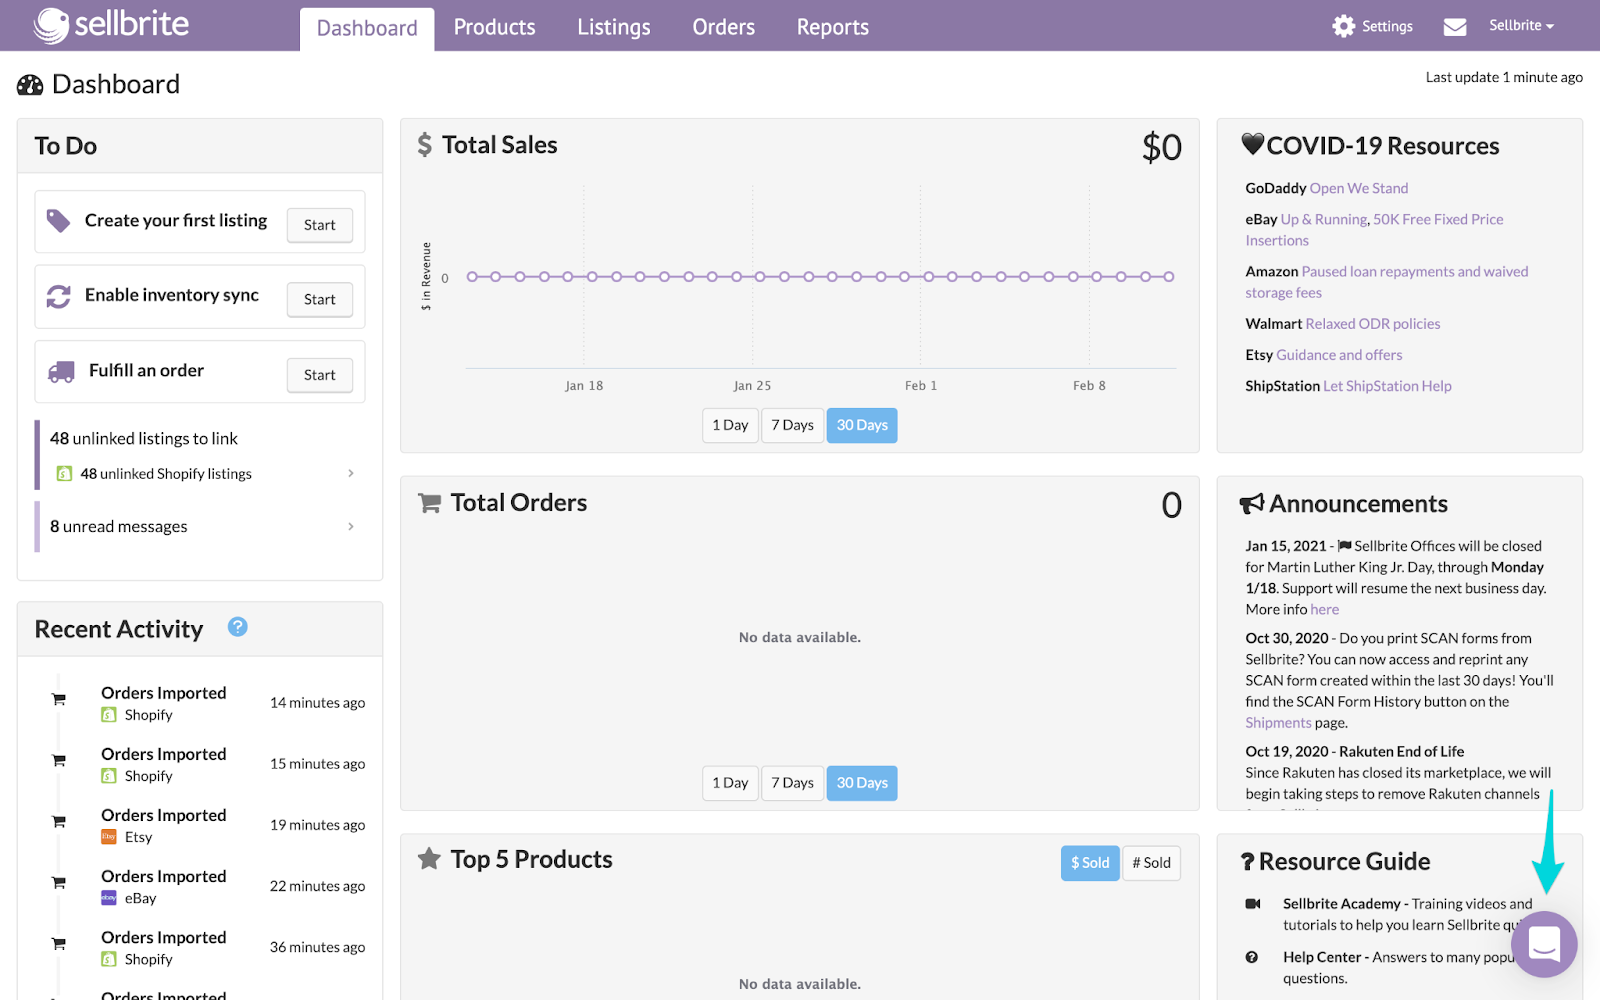Click the tag icon beside Create your first listing
This screenshot has height=1000, width=1600.
point(59,221)
